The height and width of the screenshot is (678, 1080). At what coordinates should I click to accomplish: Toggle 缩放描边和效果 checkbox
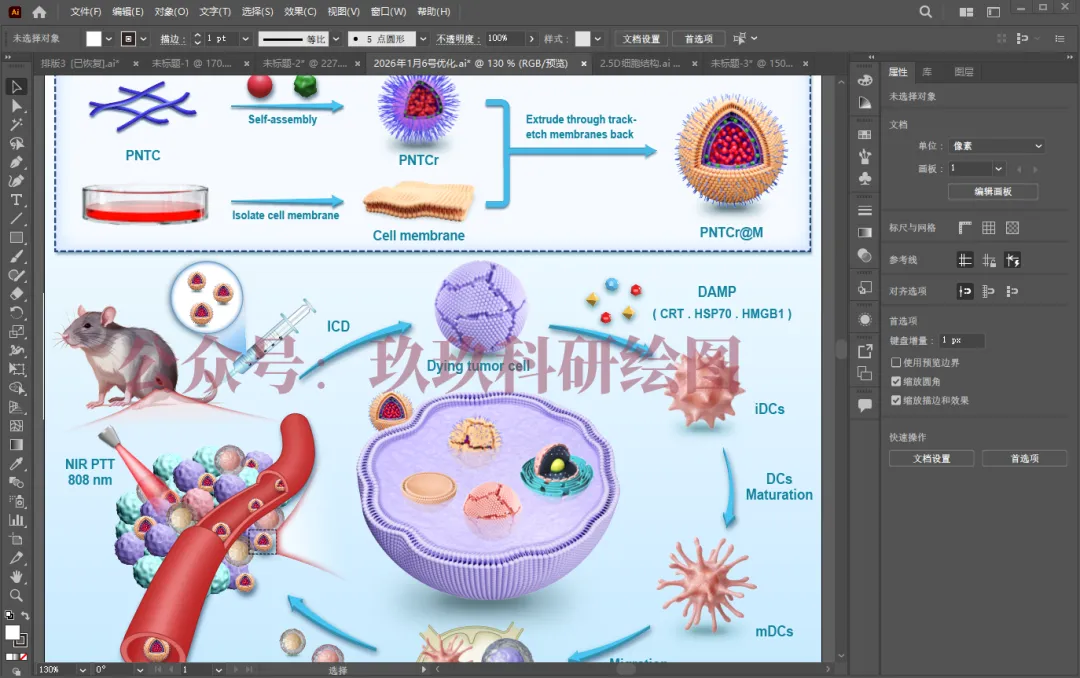coord(896,400)
